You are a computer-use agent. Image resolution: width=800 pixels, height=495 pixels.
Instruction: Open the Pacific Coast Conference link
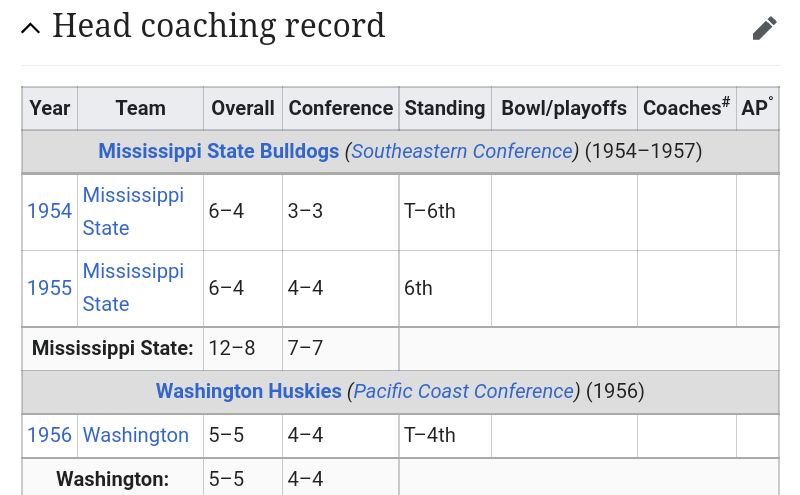(x=464, y=391)
